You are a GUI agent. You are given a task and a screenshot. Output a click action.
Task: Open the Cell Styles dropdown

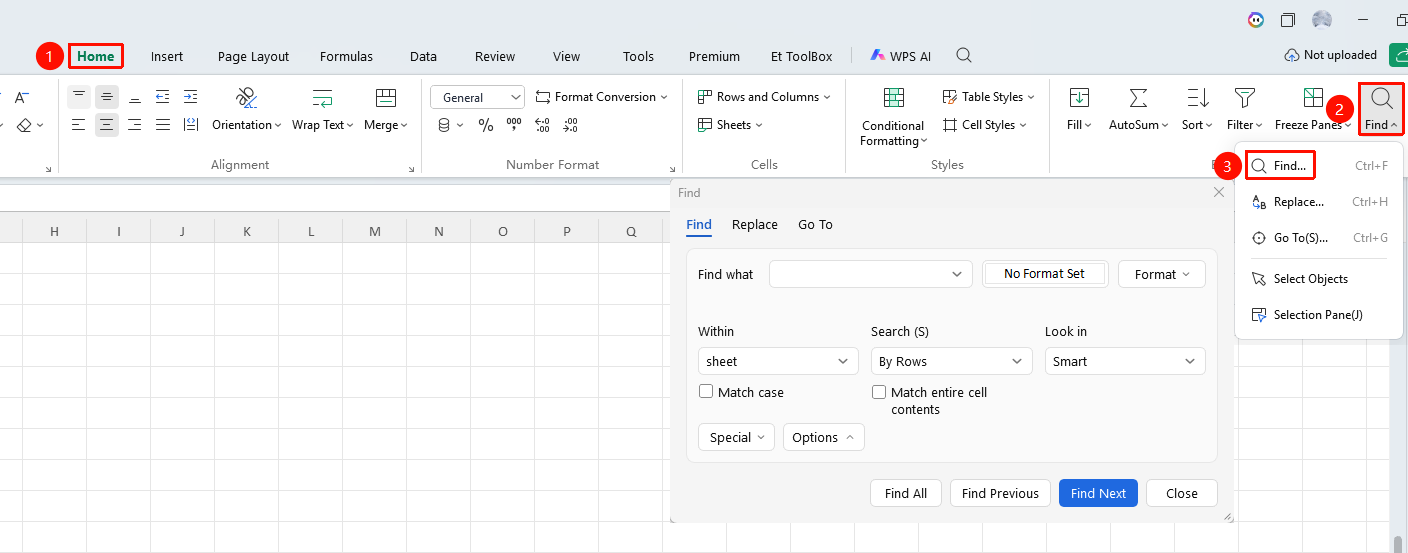[x=984, y=125]
